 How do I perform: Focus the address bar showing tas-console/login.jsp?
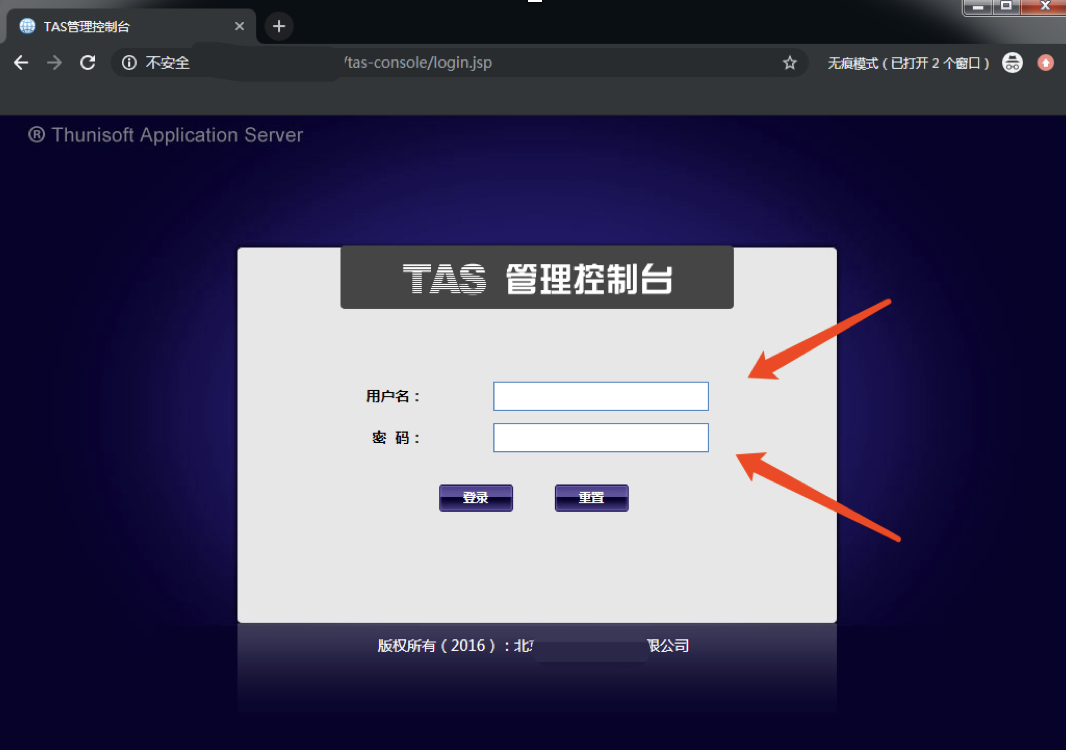click(450, 63)
